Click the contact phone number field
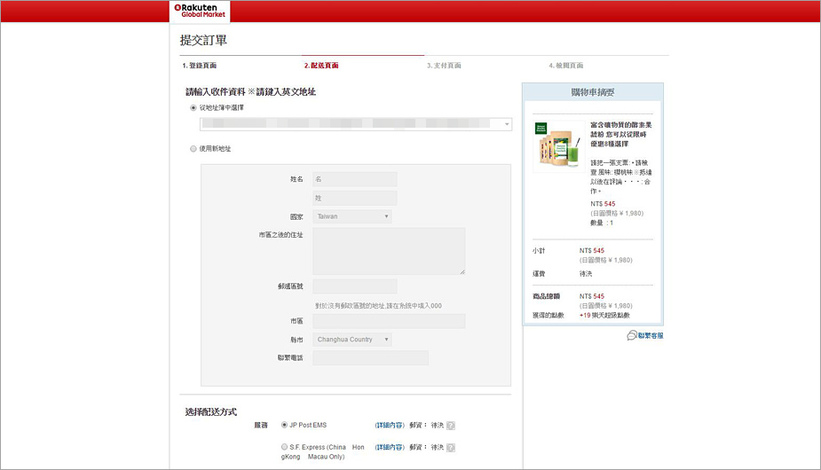The height and width of the screenshot is (470, 821). (370, 358)
